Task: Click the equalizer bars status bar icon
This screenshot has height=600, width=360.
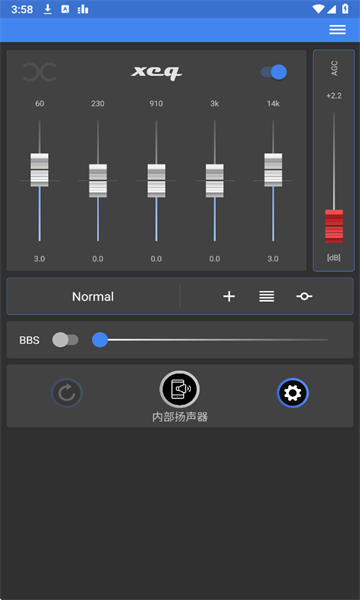Action: click(x=83, y=10)
